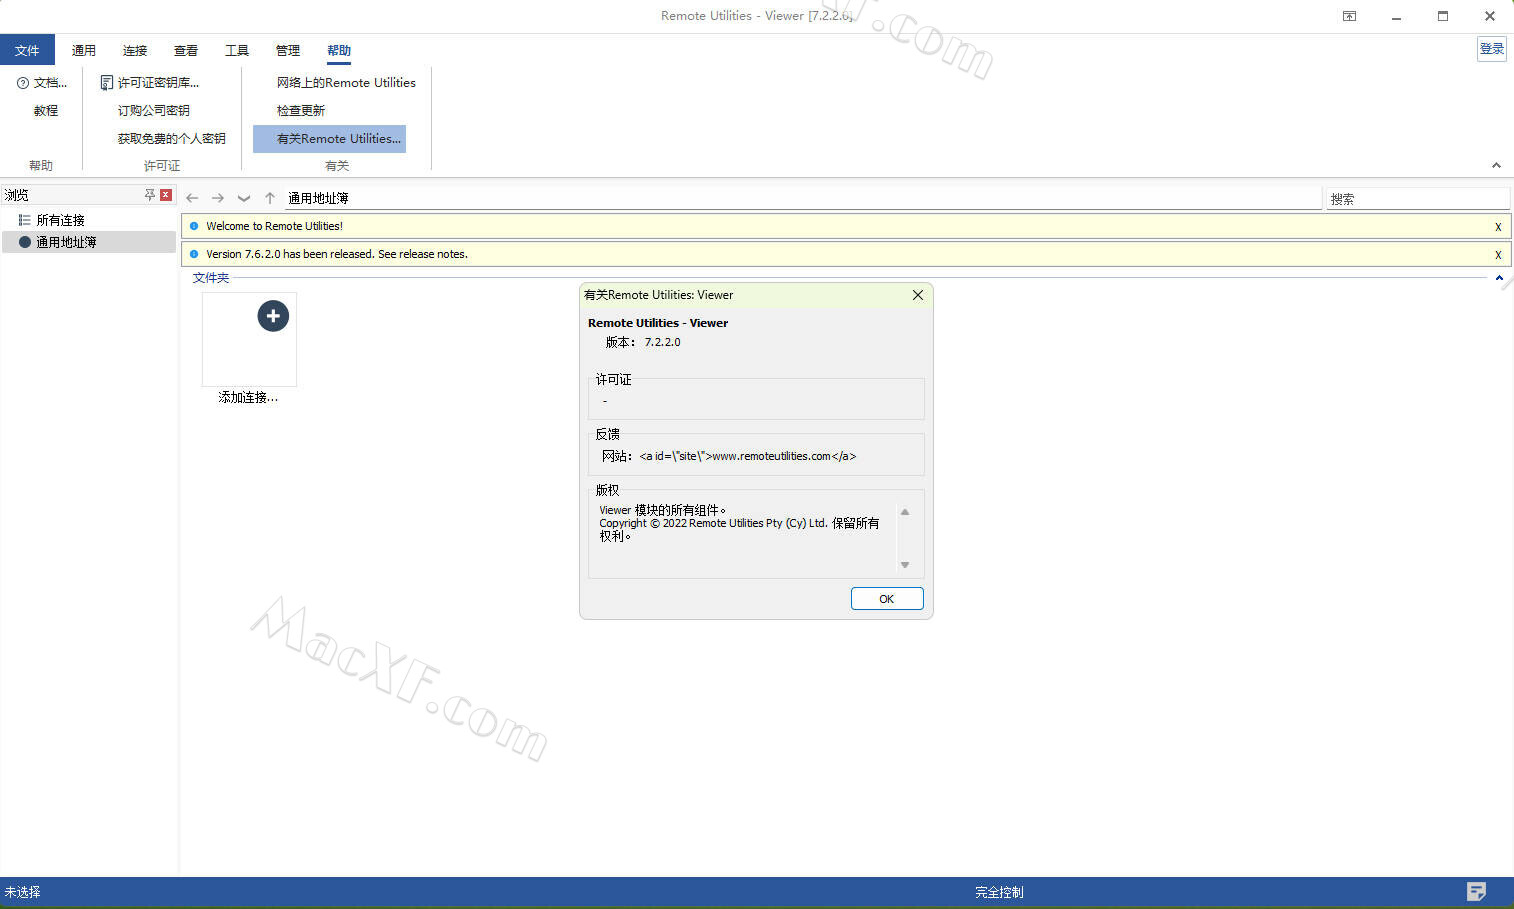Click OK in the about dialog
The image size is (1514, 909).
(x=887, y=599)
